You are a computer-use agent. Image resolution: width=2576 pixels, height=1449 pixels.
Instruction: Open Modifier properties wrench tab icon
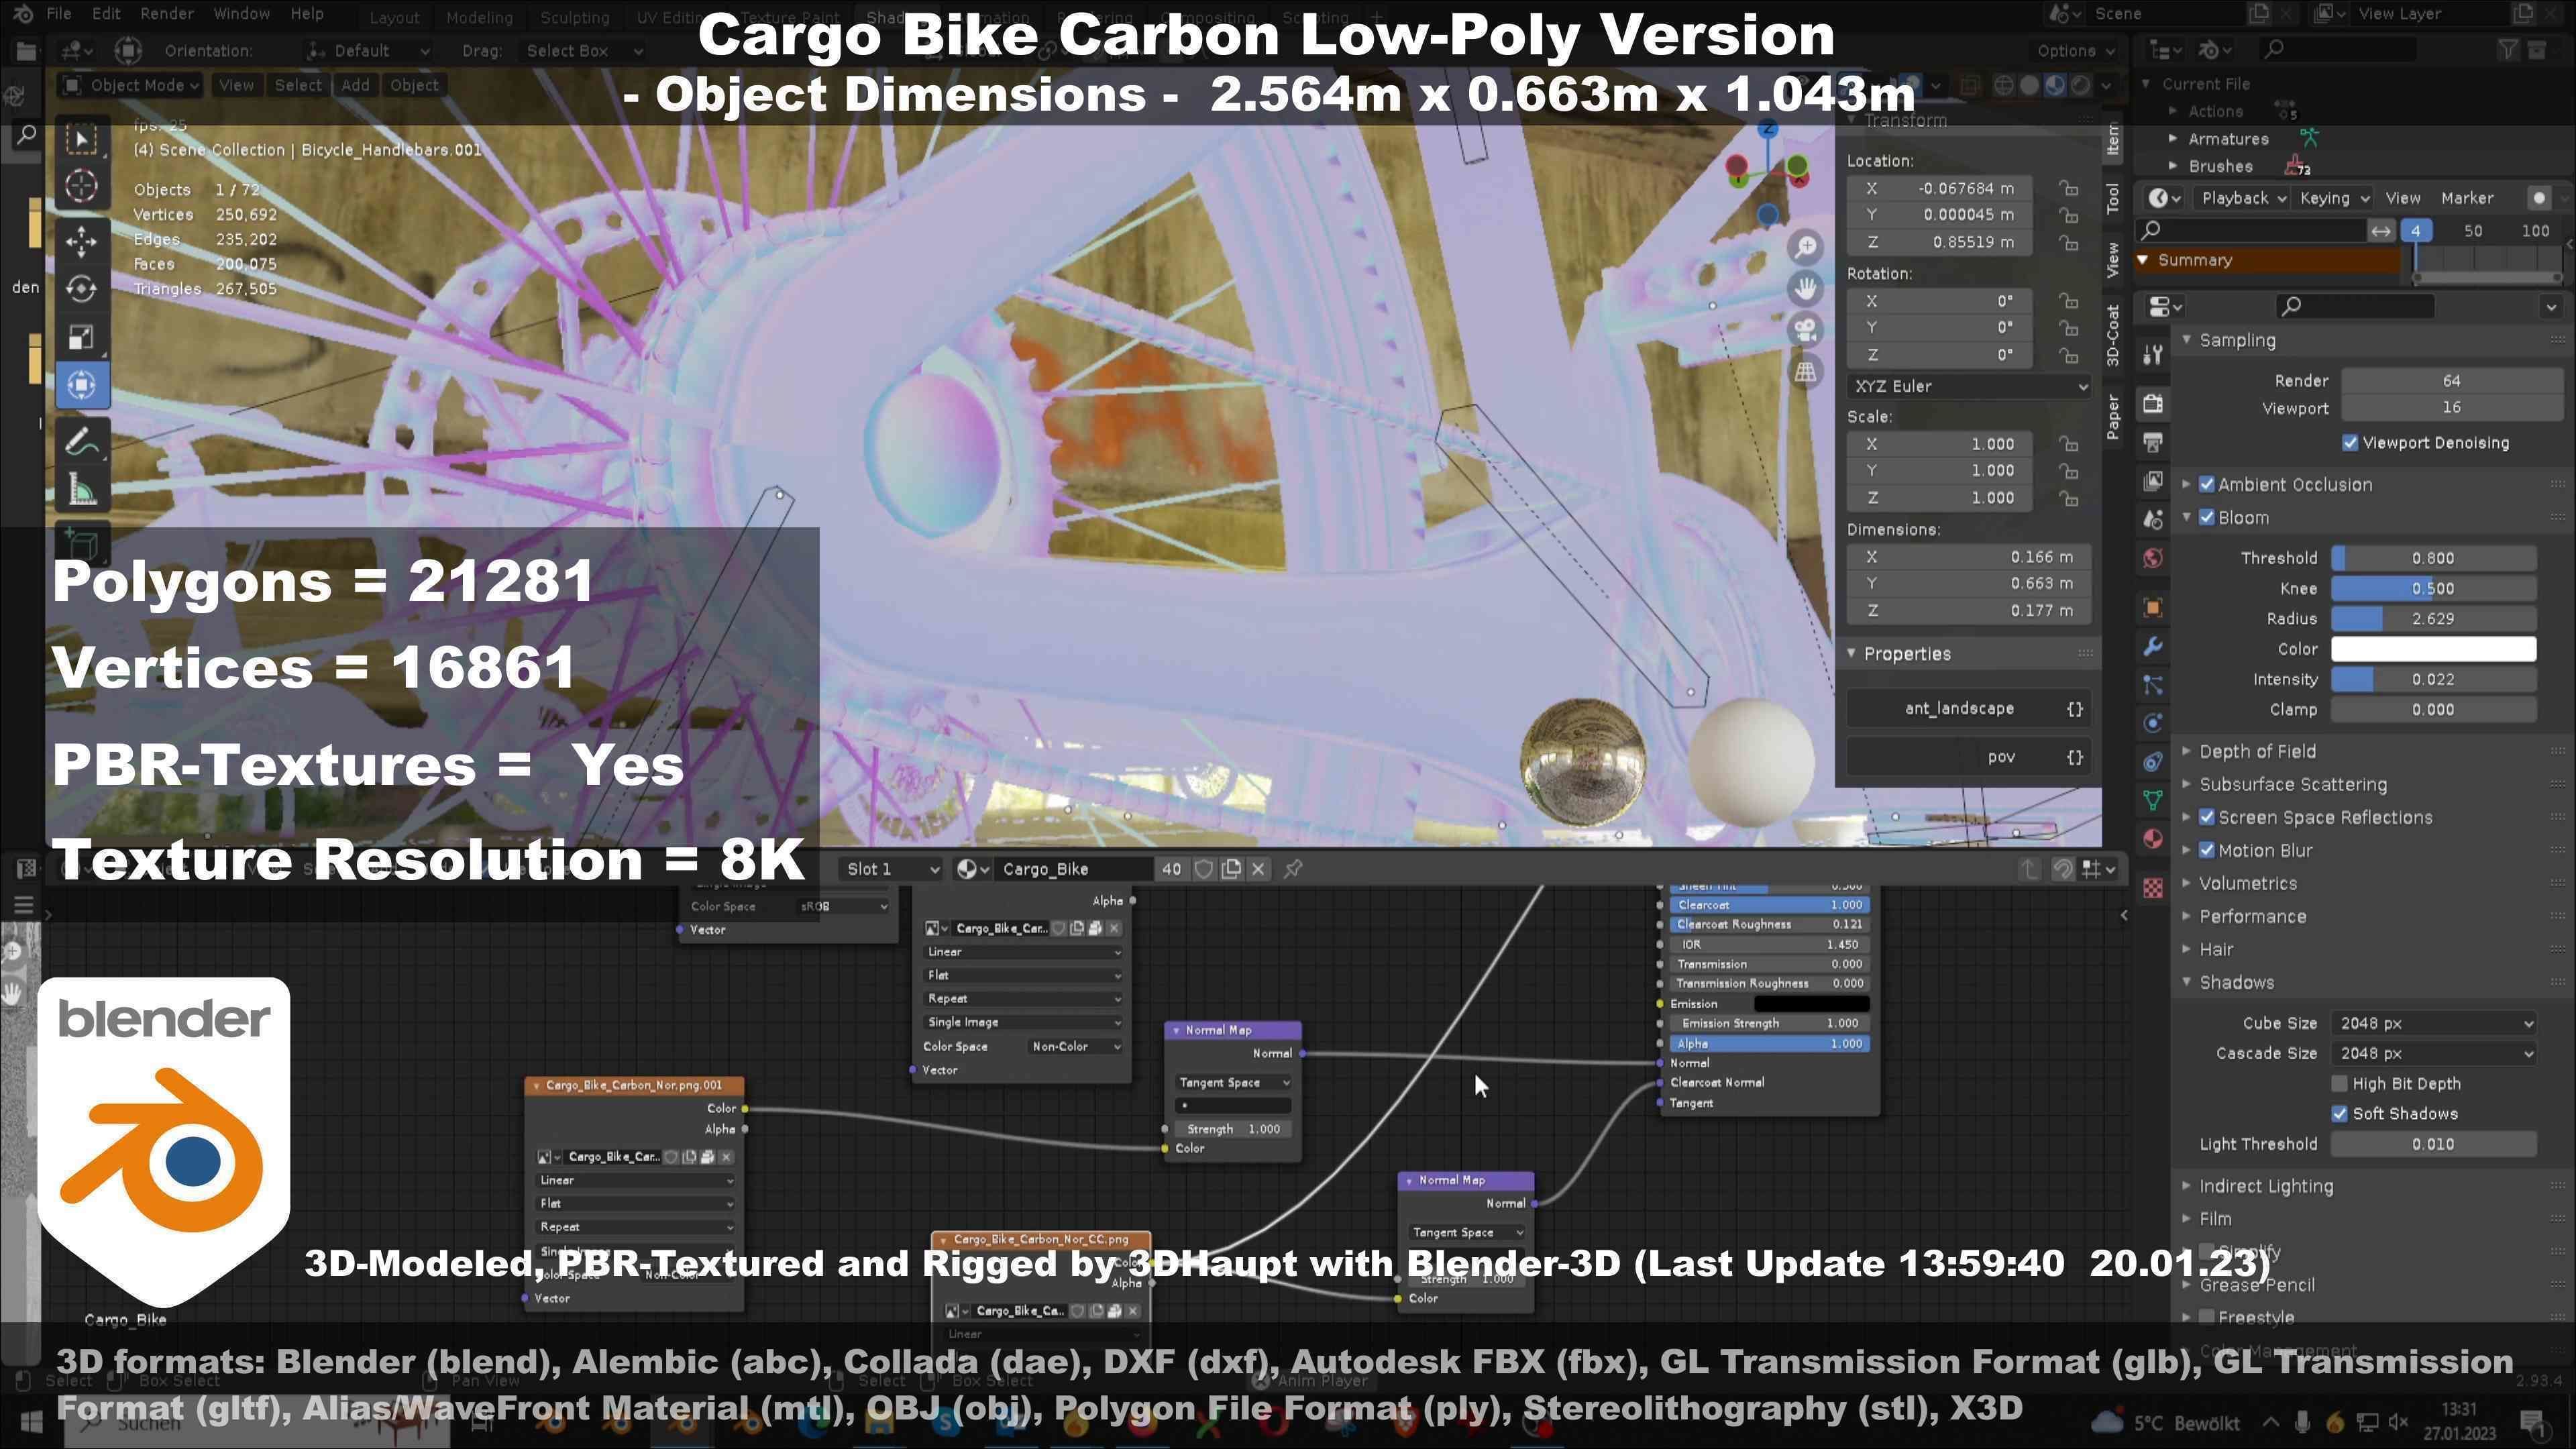pos(2153,646)
